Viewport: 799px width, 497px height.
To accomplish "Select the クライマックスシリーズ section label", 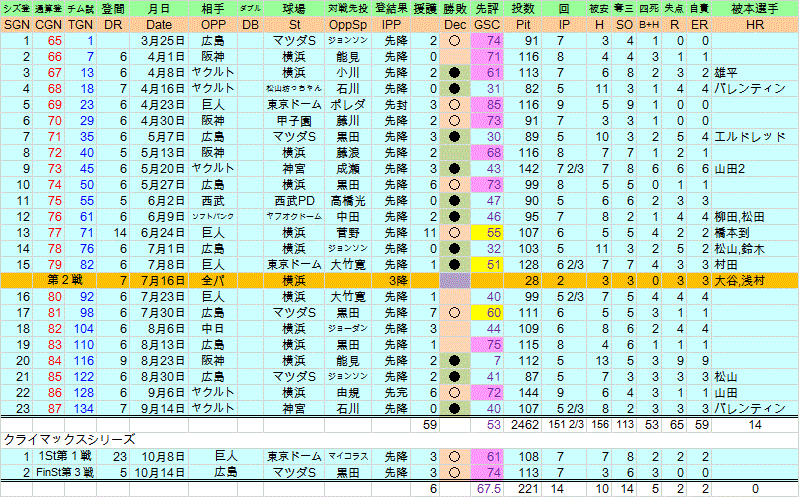I will (x=69, y=440).
